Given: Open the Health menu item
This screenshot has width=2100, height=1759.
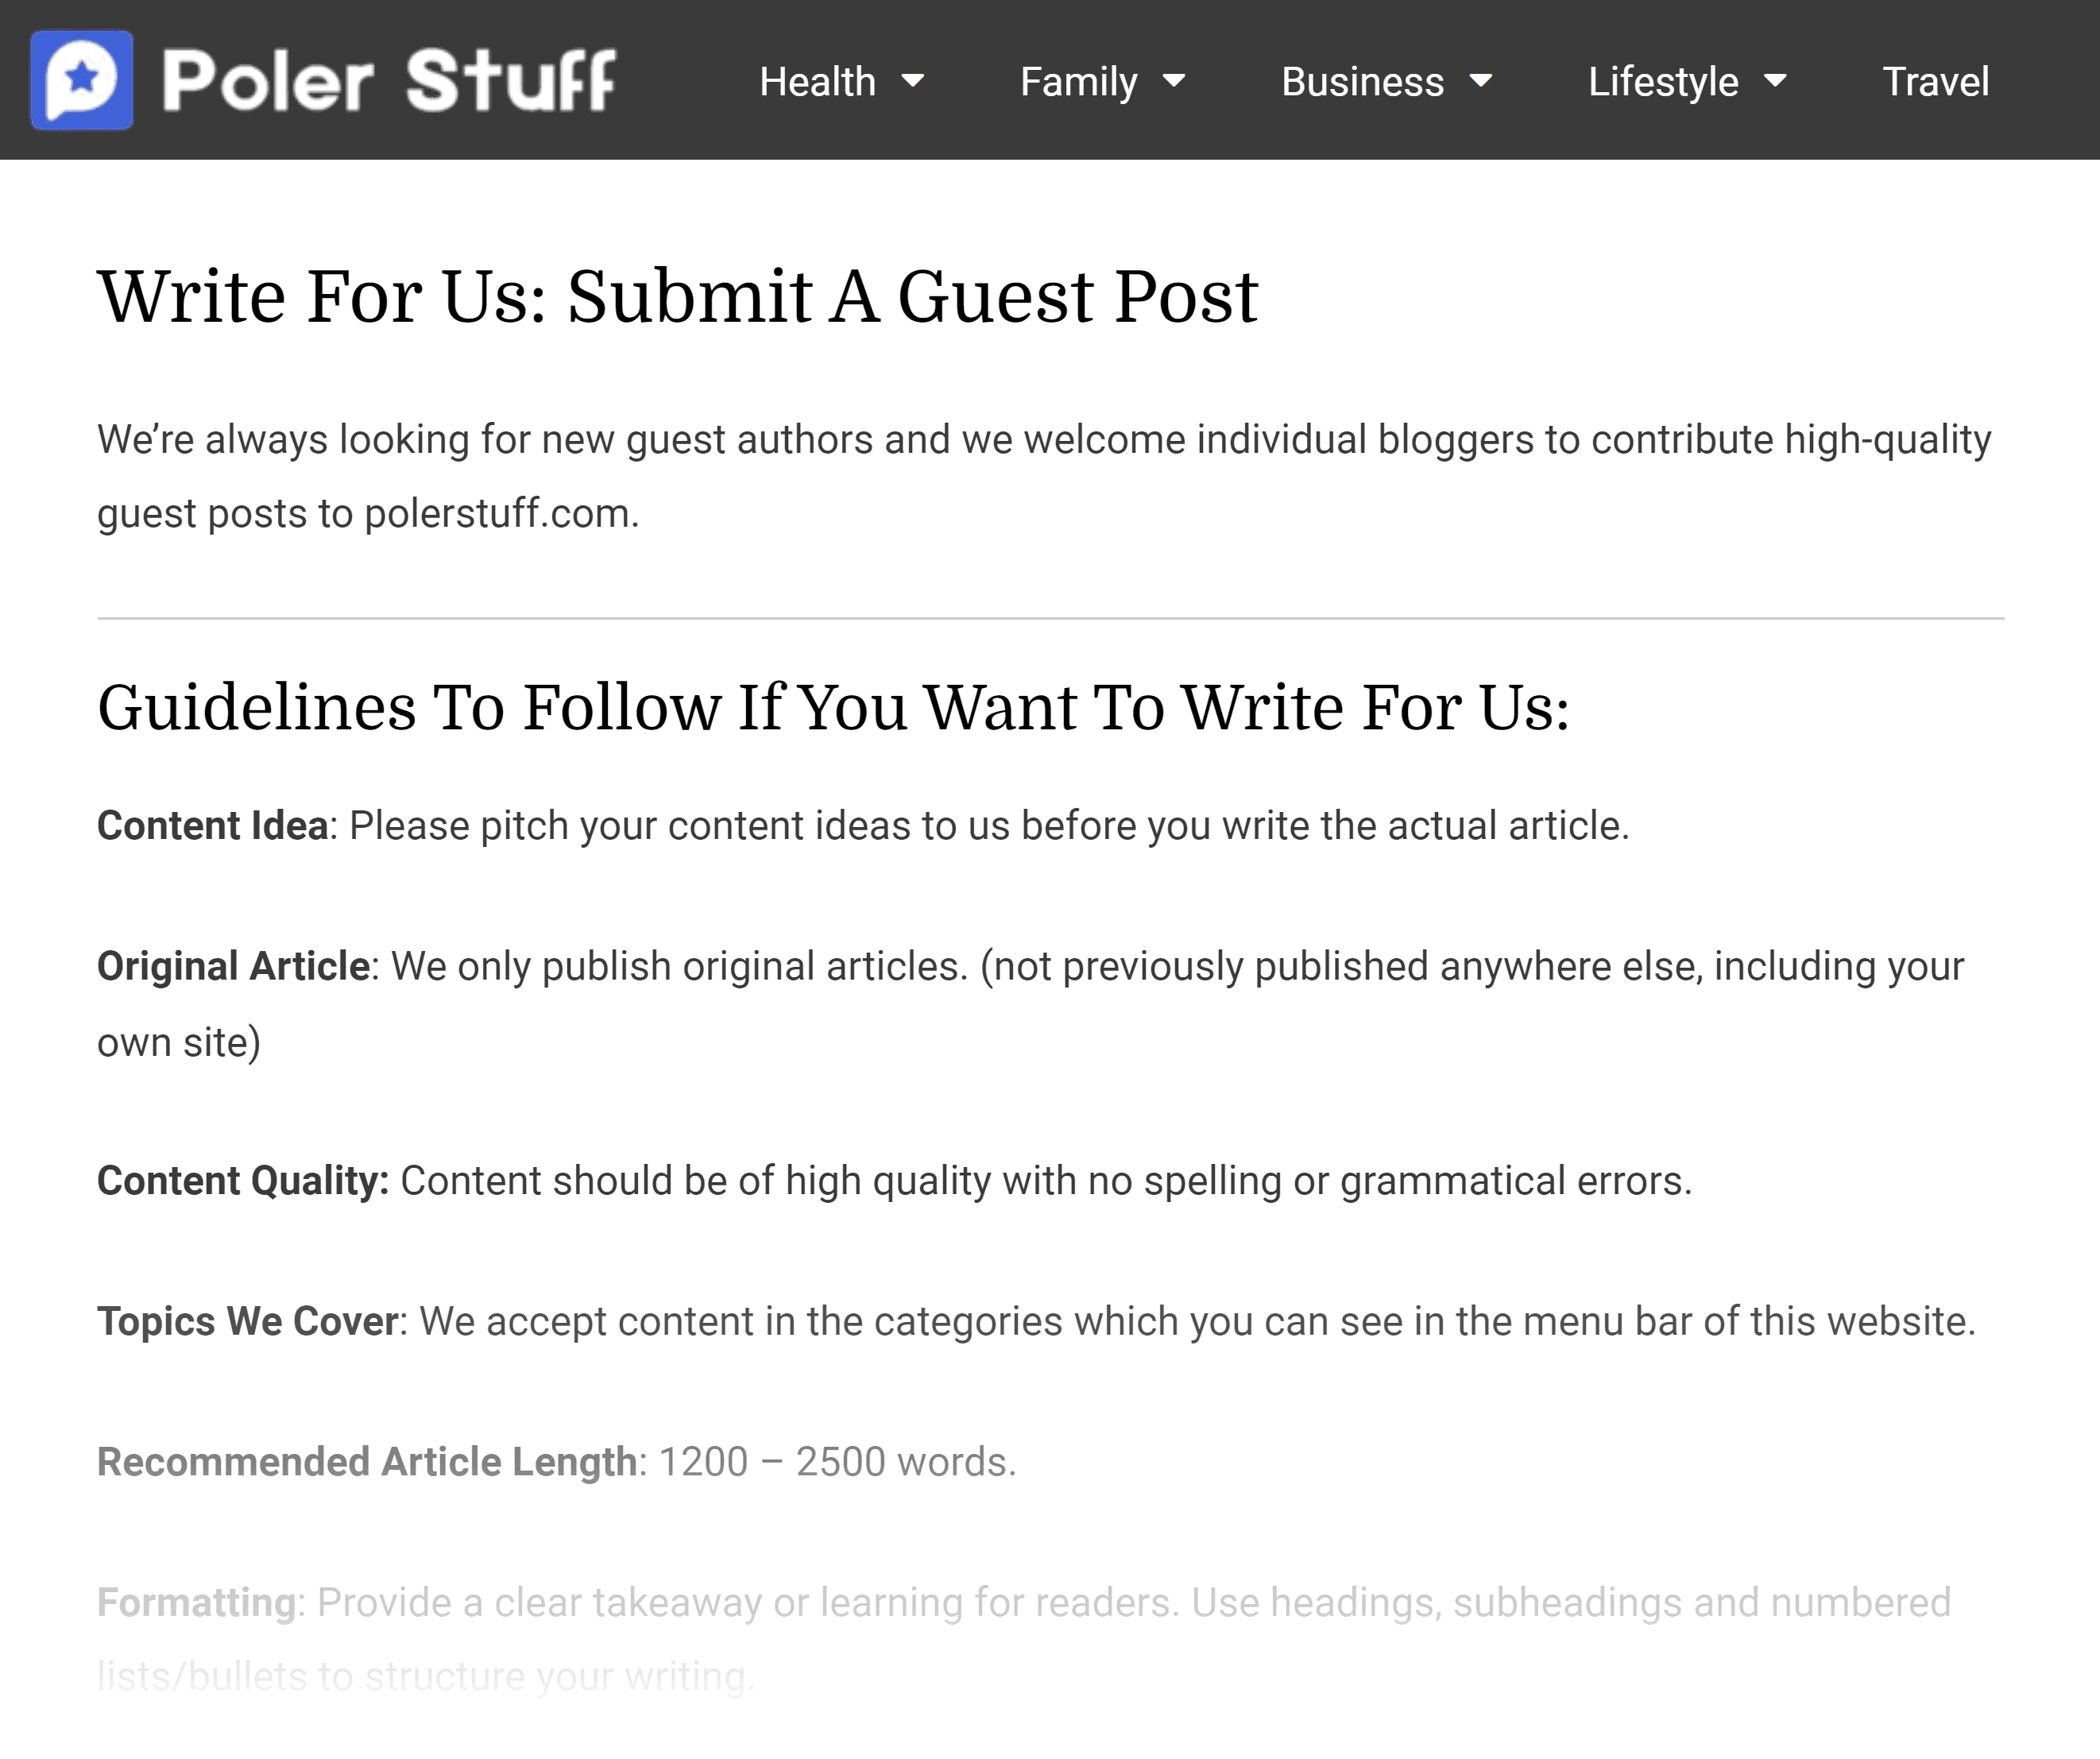Looking at the screenshot, I should click(817, 81).
